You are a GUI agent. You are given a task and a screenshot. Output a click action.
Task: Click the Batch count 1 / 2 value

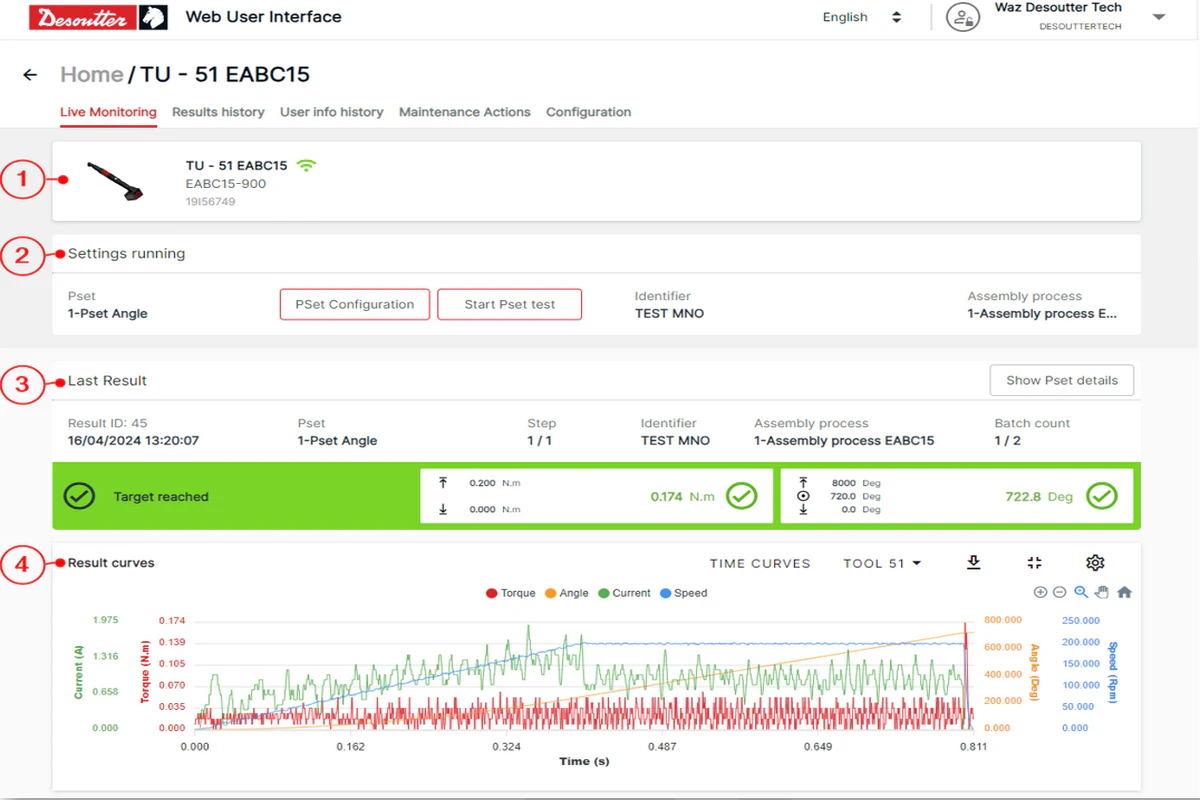pos(1008,440)
